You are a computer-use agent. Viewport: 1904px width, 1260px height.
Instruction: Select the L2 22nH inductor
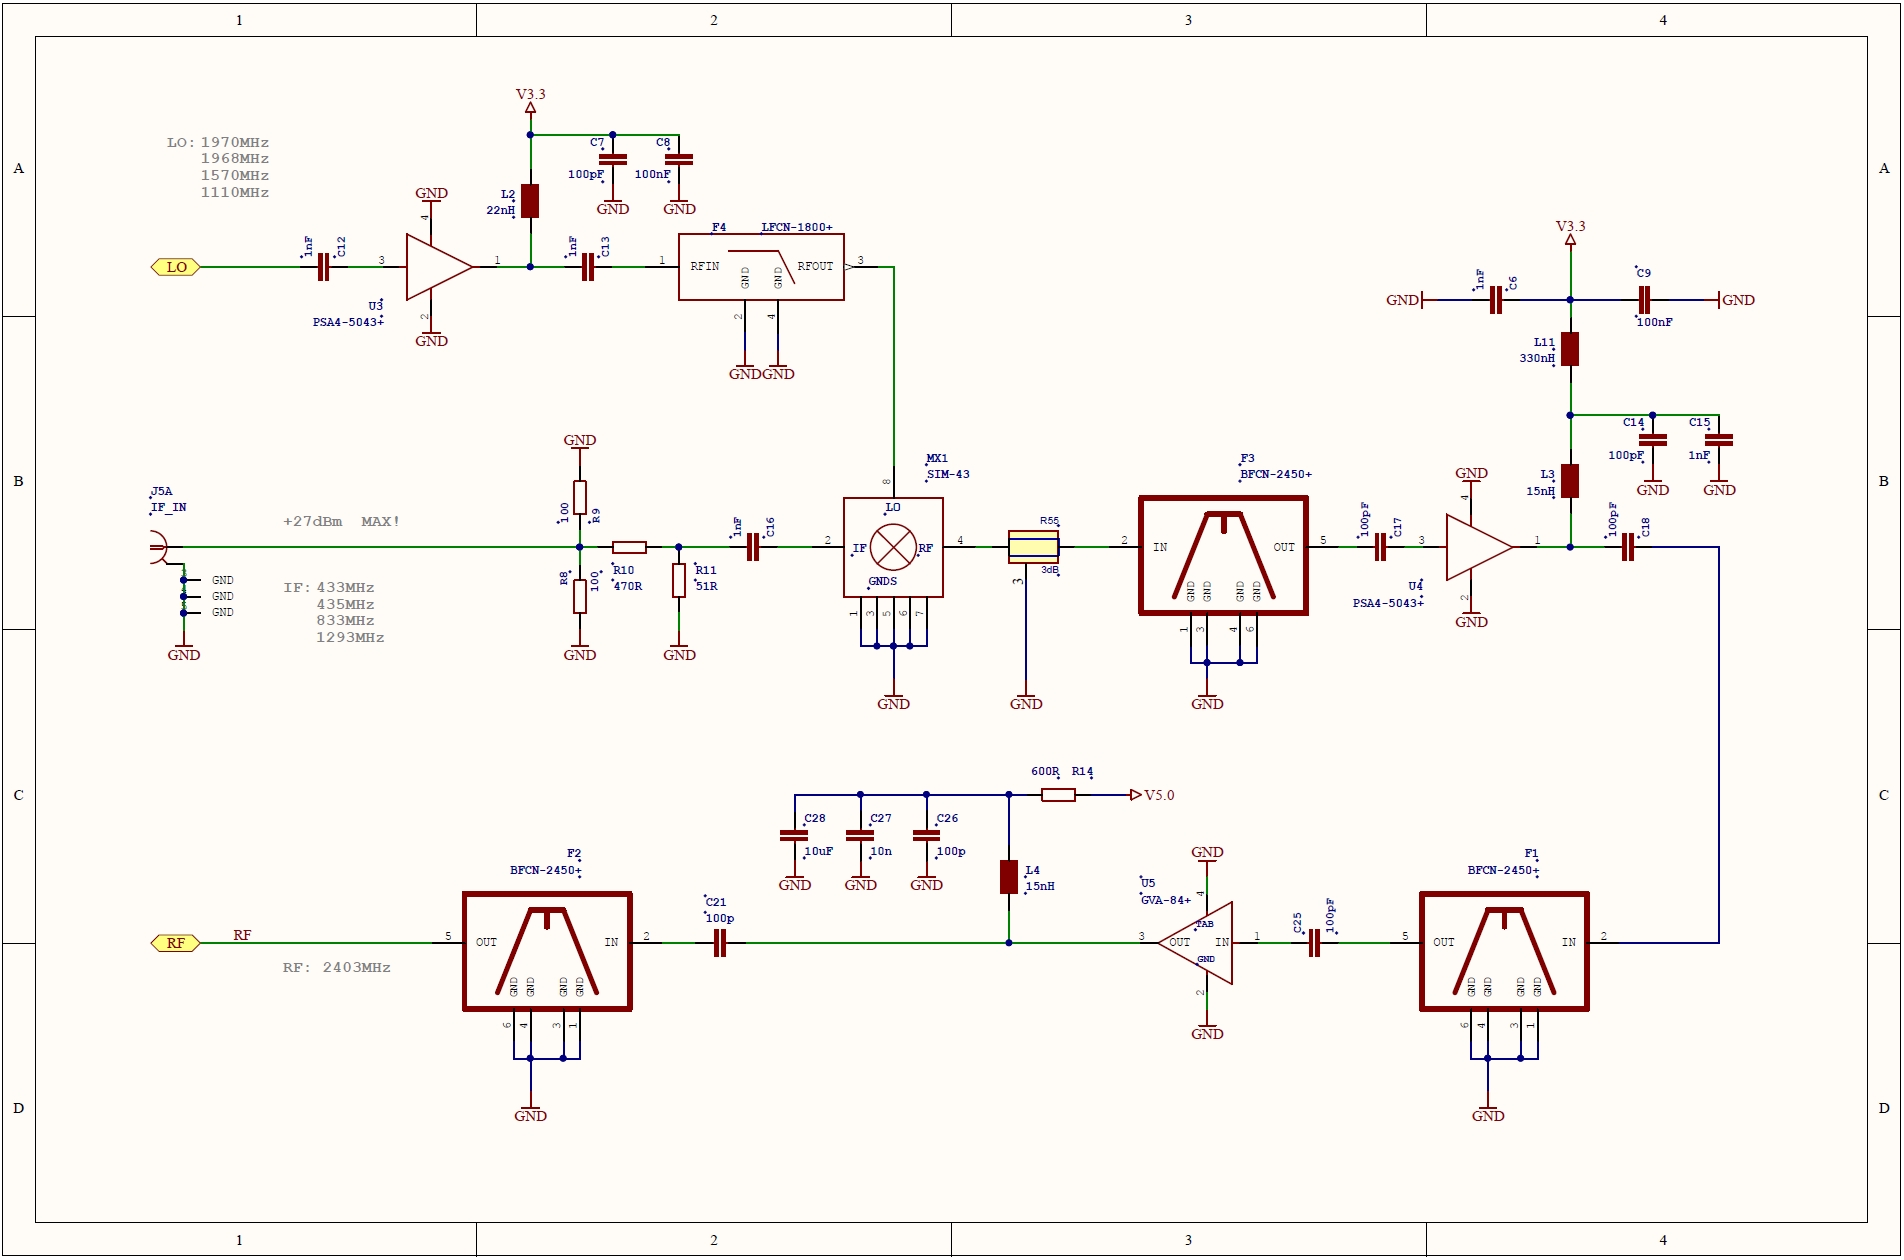coord(530,201)
